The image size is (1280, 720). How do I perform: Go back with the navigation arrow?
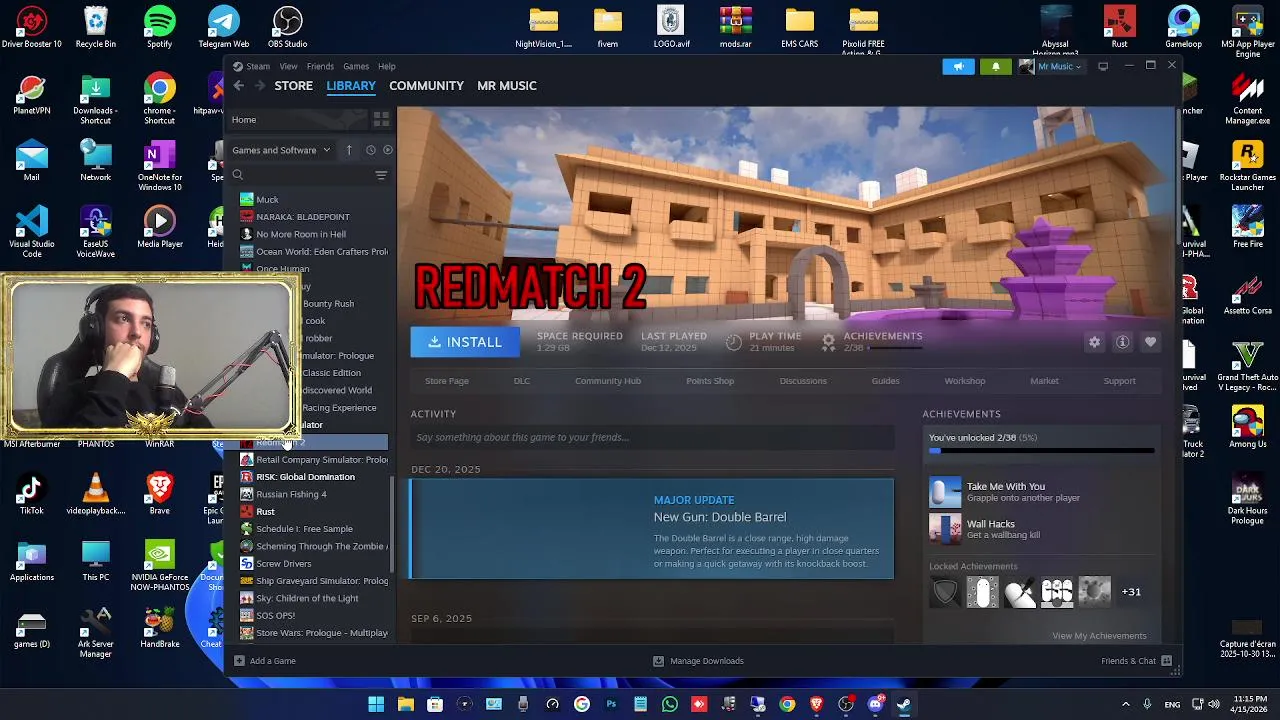238,86
